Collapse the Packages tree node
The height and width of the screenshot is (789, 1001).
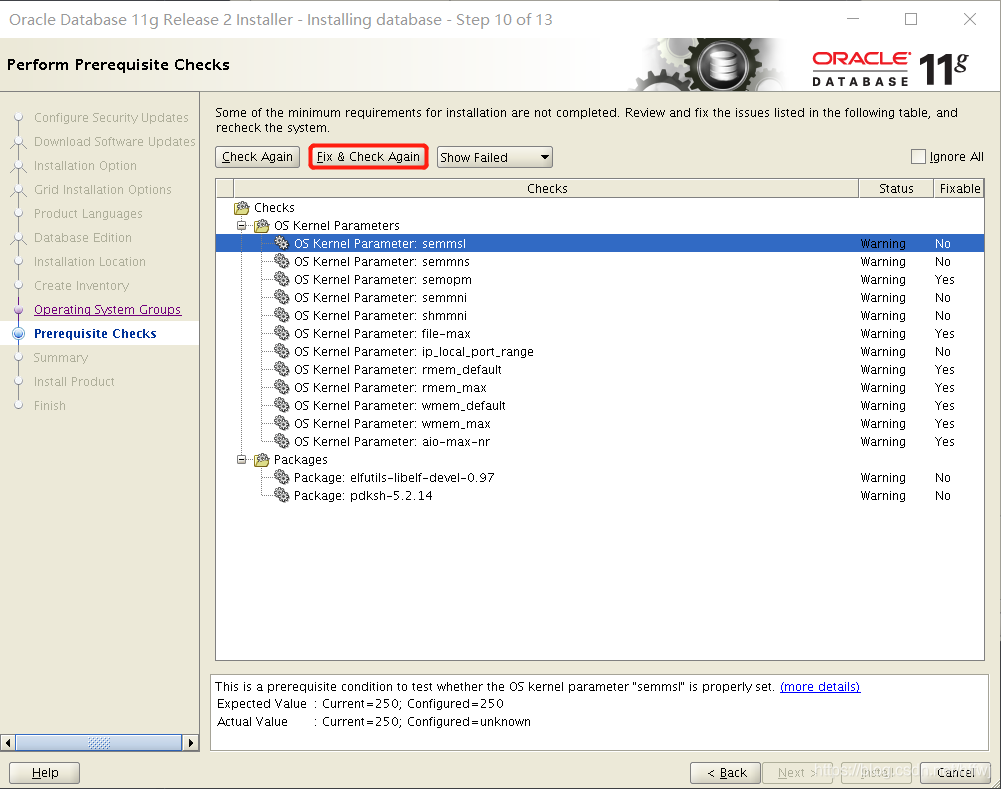(241, 460)
